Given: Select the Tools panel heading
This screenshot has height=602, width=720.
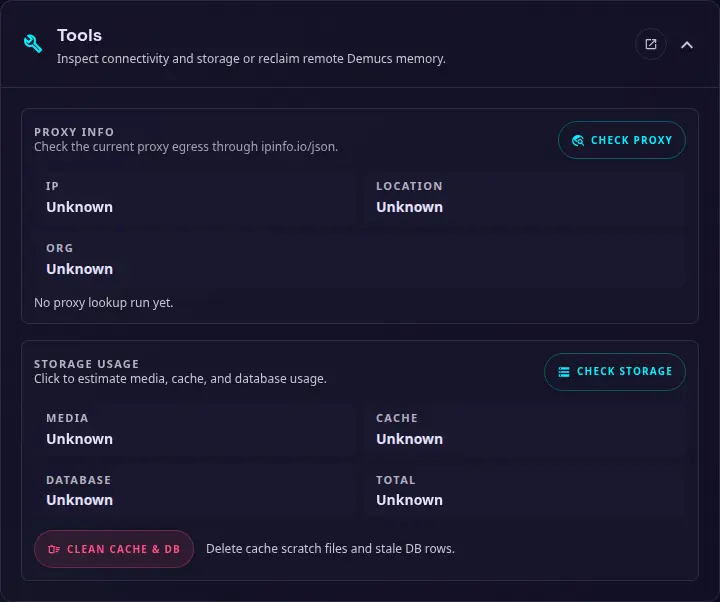Looking at the screenshot, I should click(x=79, y=35).
